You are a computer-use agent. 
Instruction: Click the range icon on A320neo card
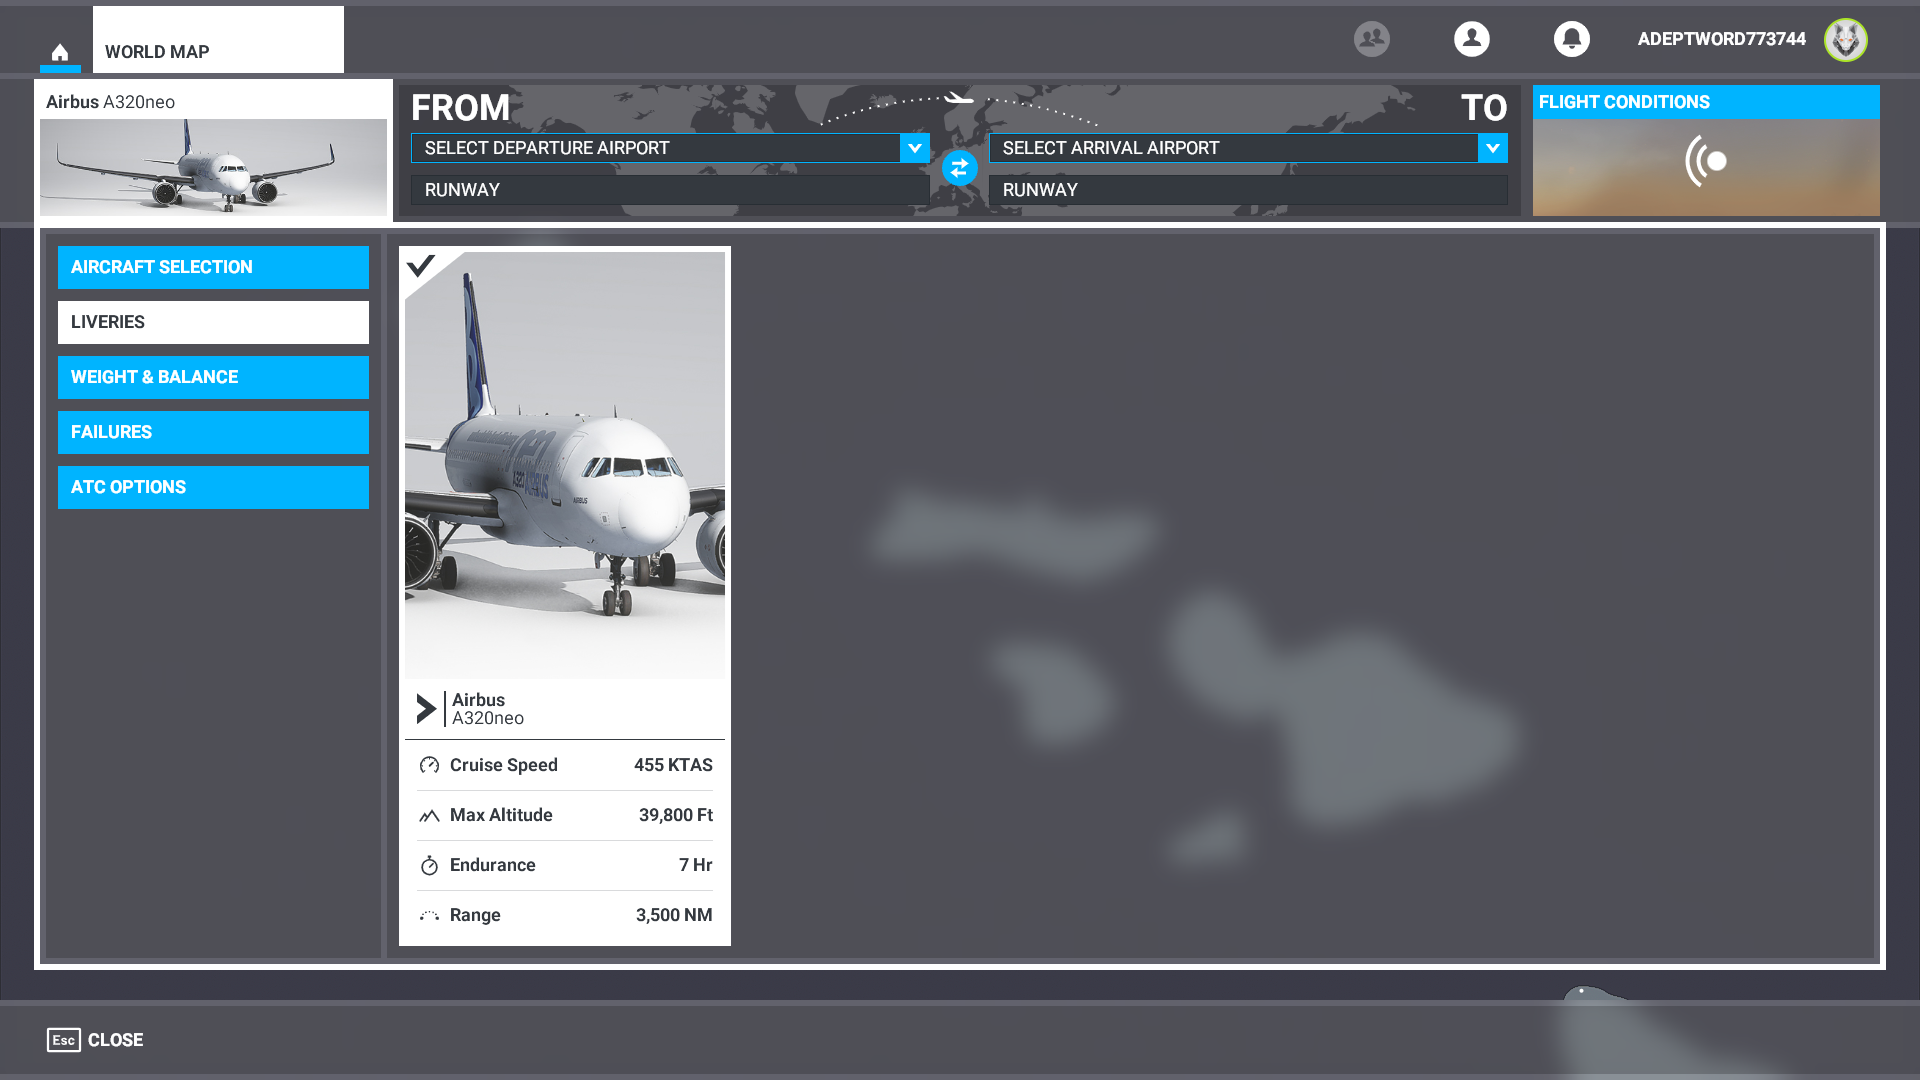tap(429, 914)
